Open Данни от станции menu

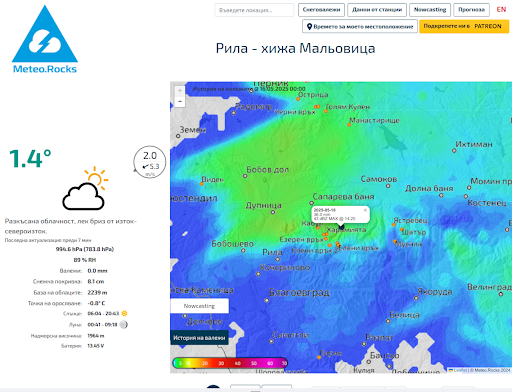(x=377, y=10)
